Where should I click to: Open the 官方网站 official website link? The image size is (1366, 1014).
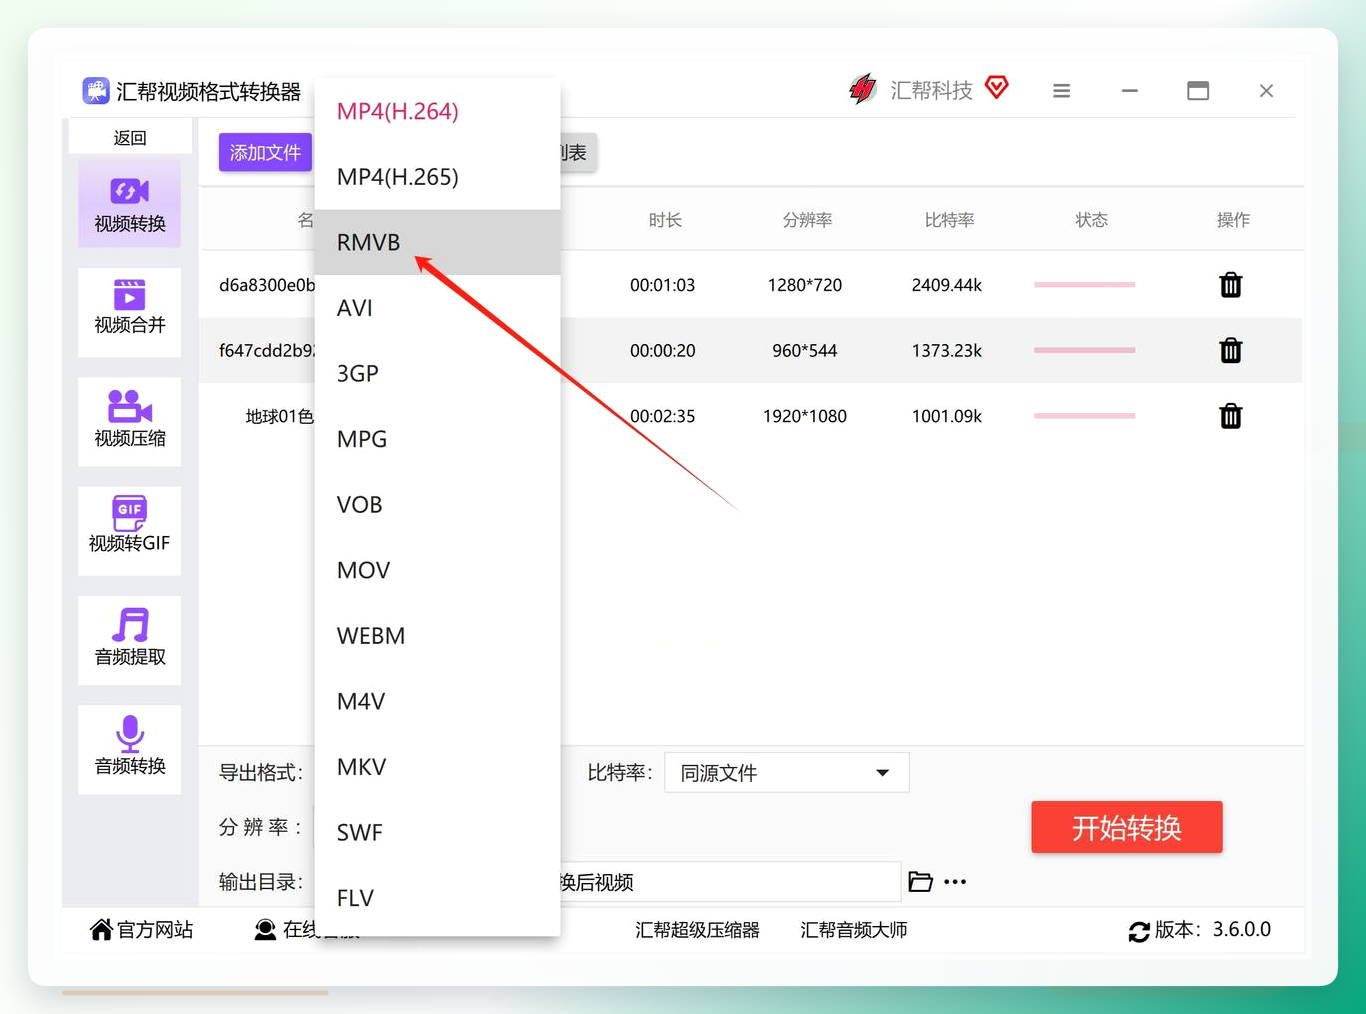pyautogui.click(x=141, y=930)
